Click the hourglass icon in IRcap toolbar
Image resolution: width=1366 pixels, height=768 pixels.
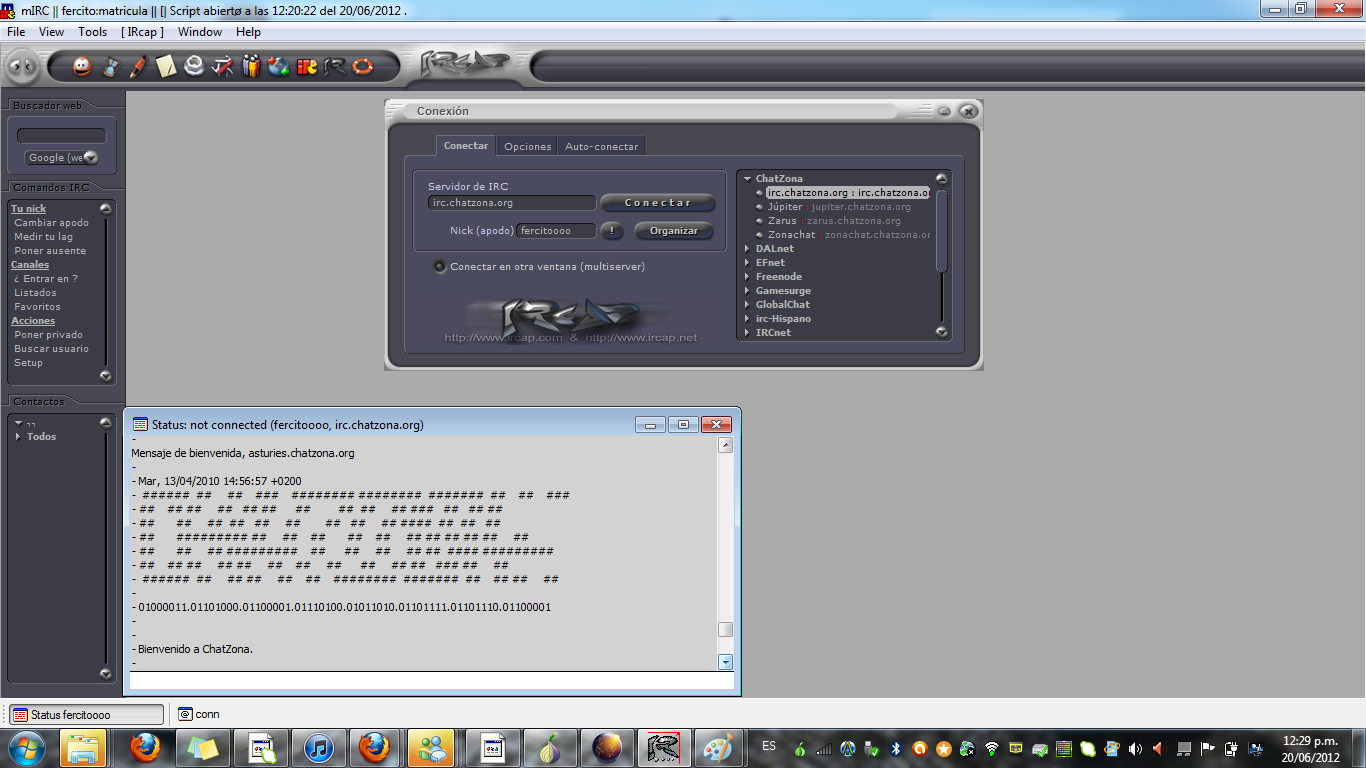pyautogui.click(x=111, y=67)
